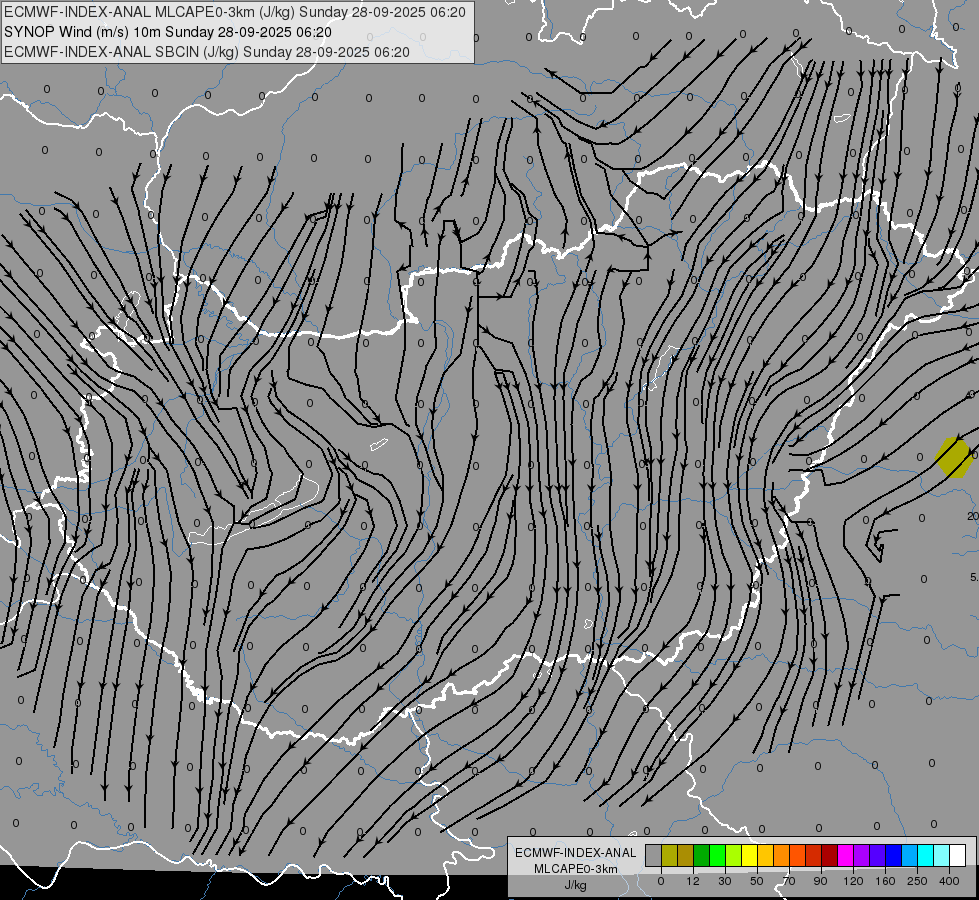The image size is (979, 900).
Task: Click the purple swatch next to magenta
Action: point(862,855)
